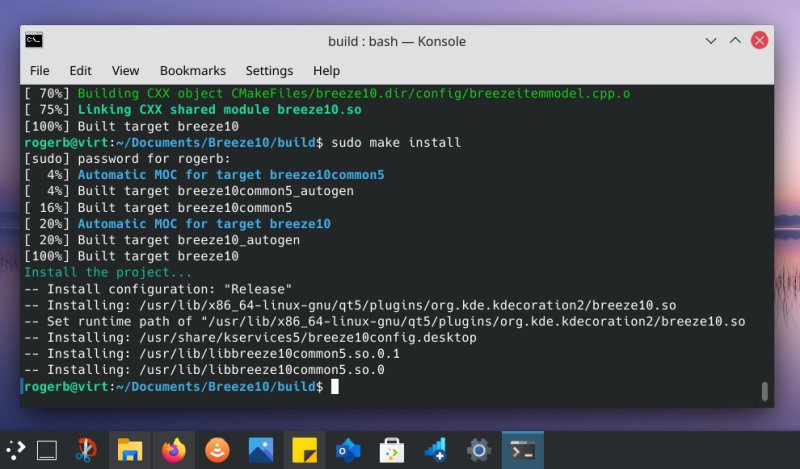The height and width of the screenshot is (469, 800).
Task: Click the "Set runtime path of" line
Action: [385, 322]
